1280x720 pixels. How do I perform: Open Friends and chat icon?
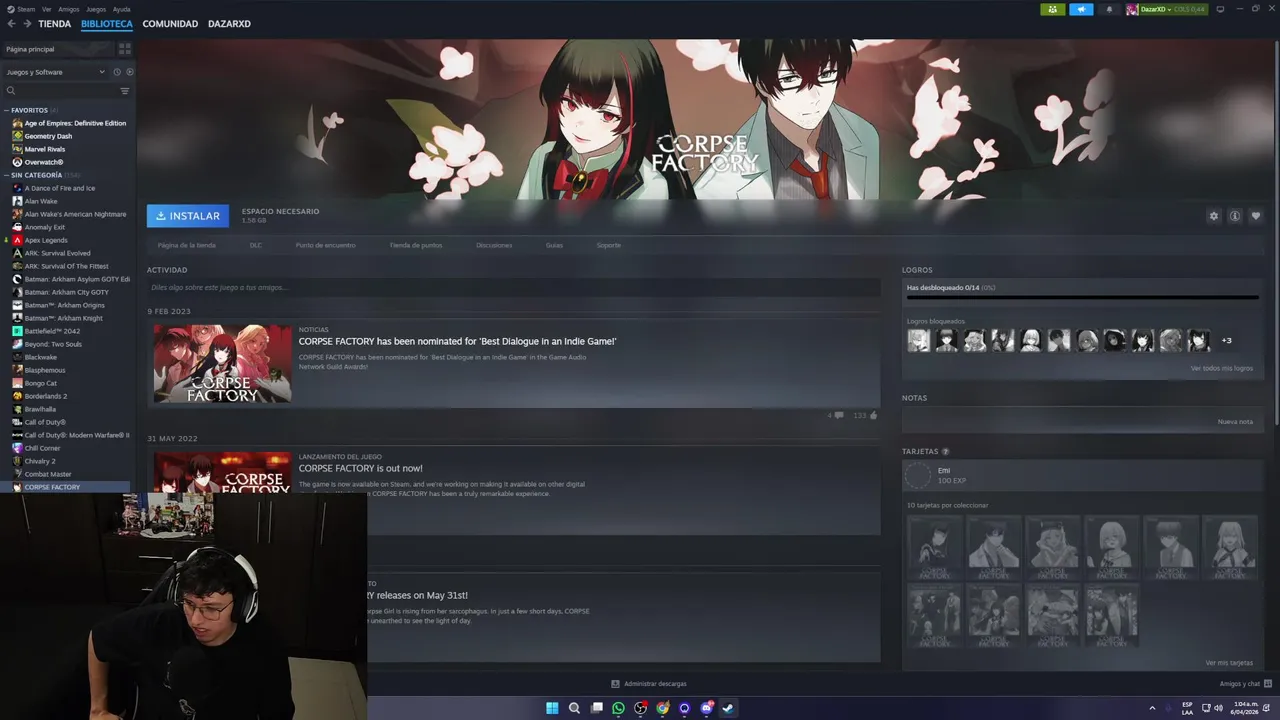tap(1266, 684)
